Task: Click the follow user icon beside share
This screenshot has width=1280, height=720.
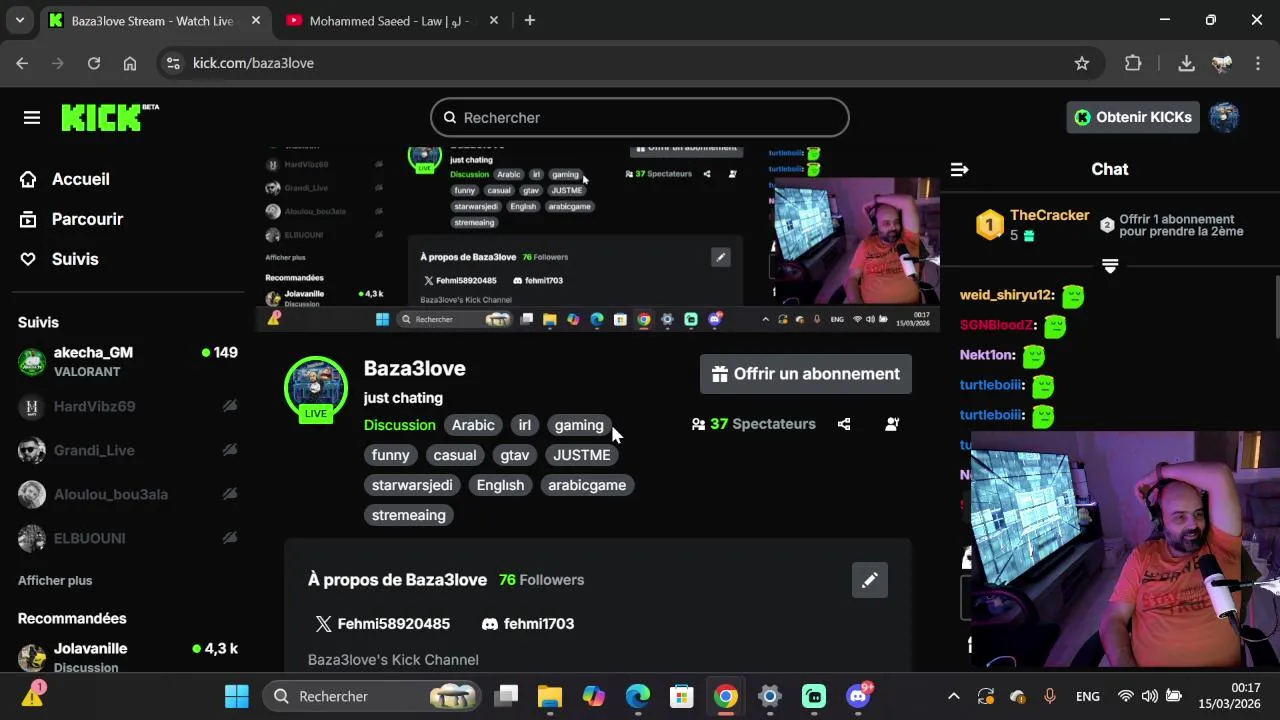Action: tap(892, 424)
